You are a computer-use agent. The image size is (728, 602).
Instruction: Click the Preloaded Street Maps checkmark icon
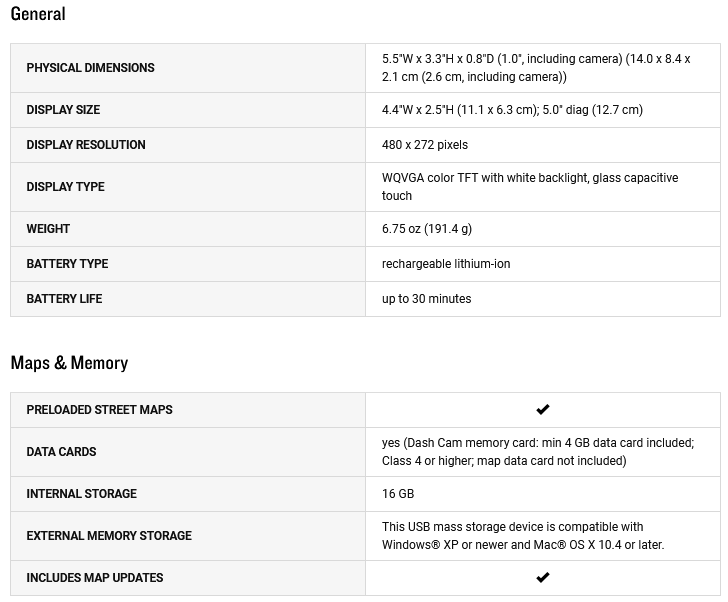543,410
